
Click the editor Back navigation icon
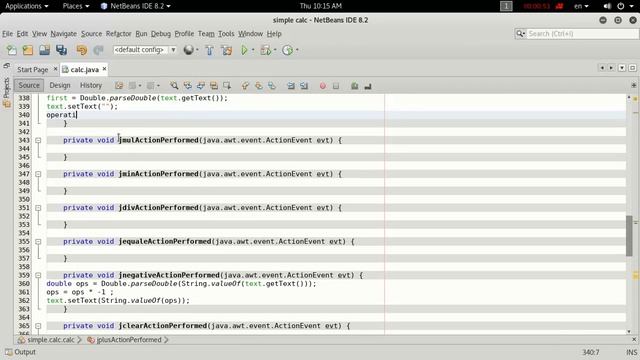[132, 86]
